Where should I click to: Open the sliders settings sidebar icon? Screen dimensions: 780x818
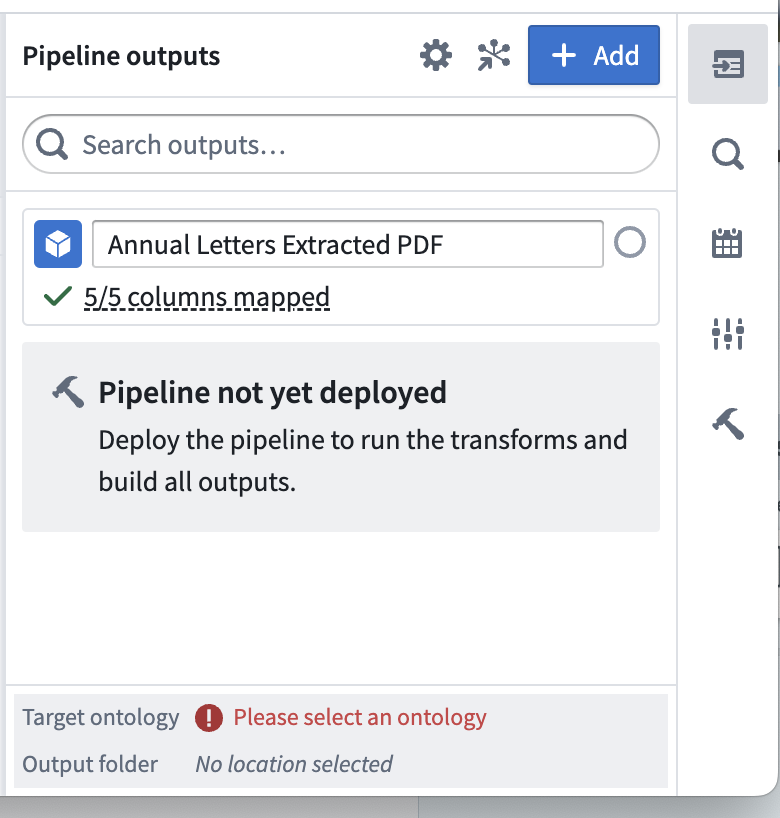728,334
